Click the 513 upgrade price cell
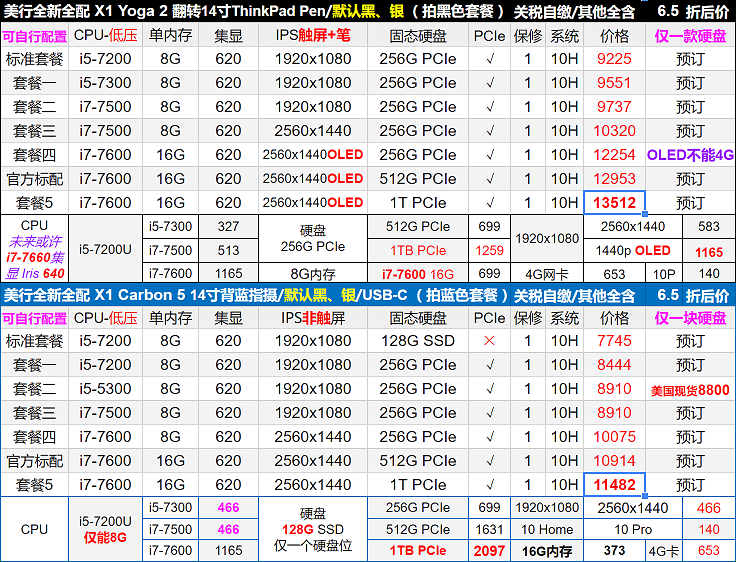 (x=228, y=250)
